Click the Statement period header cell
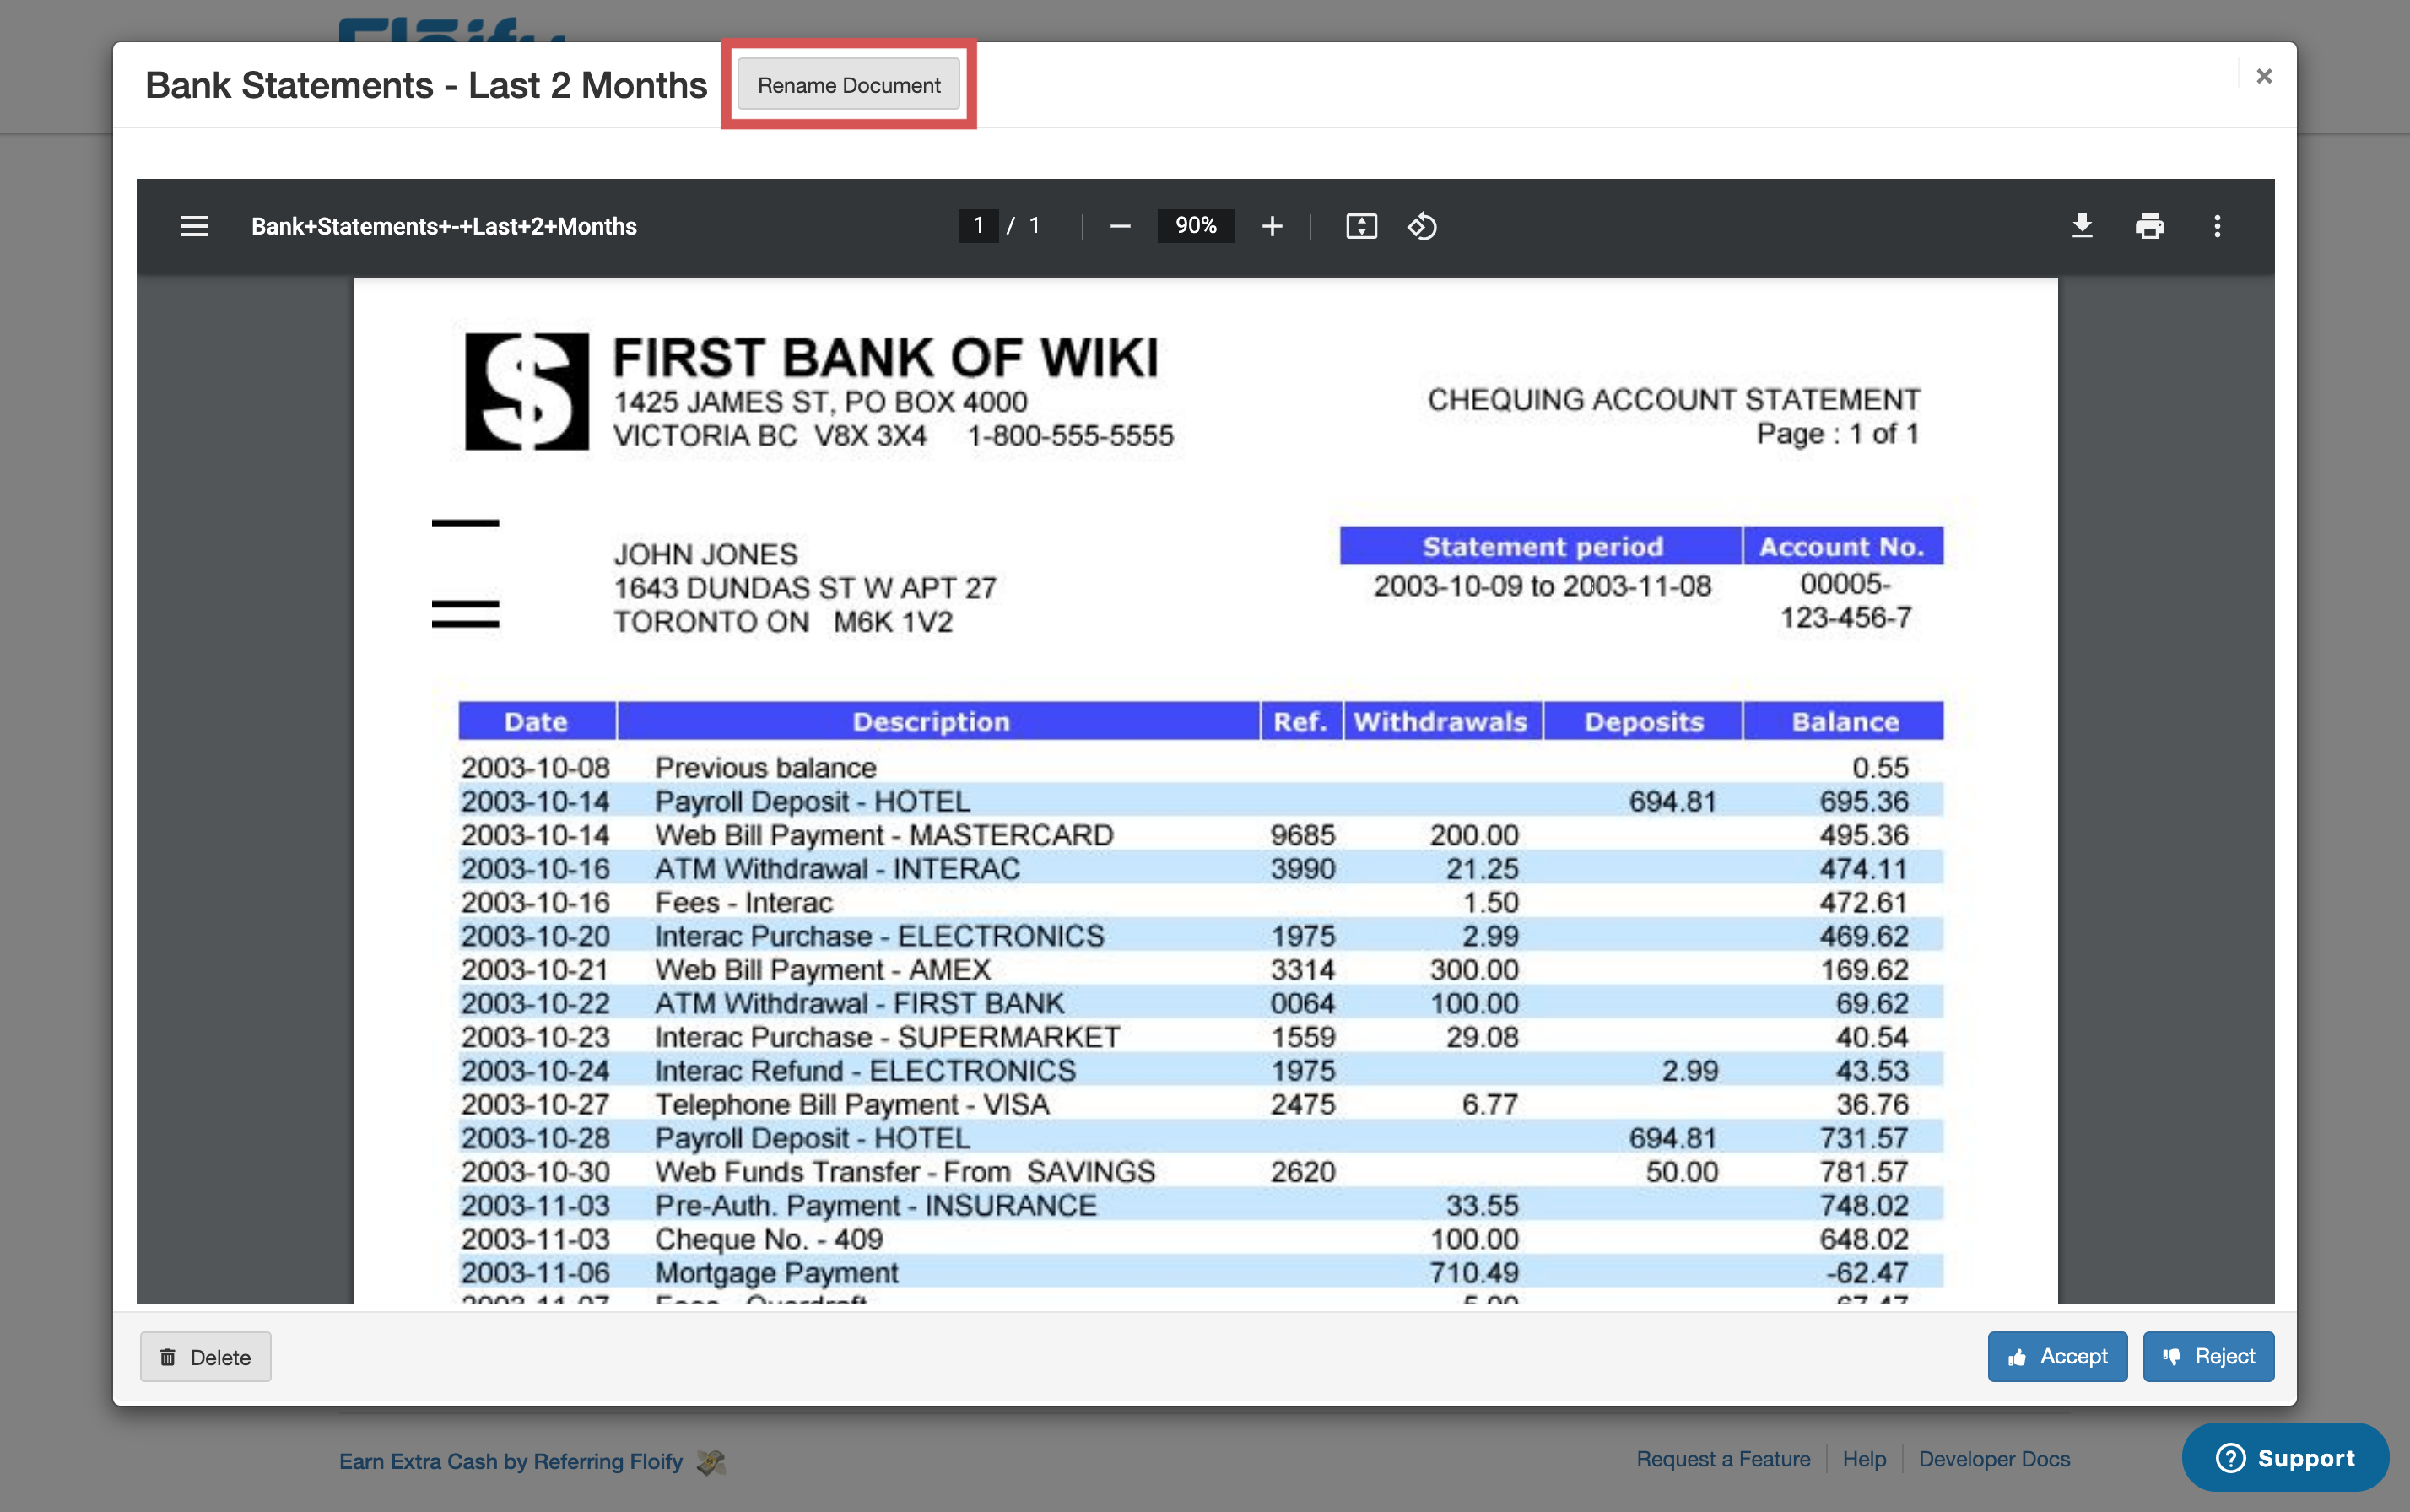This screenshot has height=1512, width=2410. pos(1541,546)
